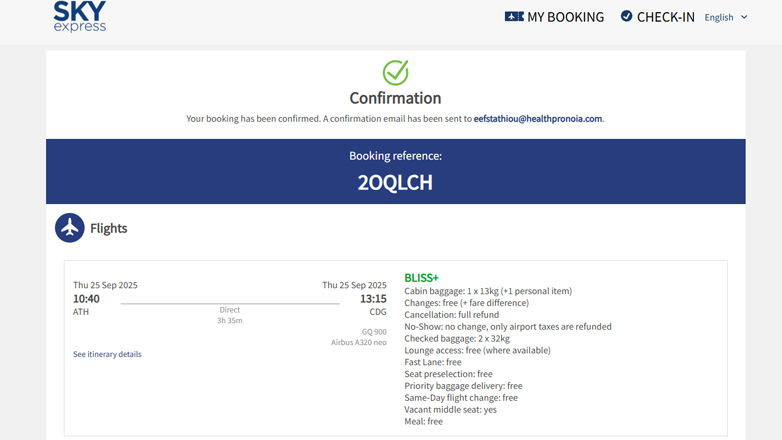Click the Direct flight duration line
The height and width of the screenshot is (440, 782).
click(x=230, y=310)
